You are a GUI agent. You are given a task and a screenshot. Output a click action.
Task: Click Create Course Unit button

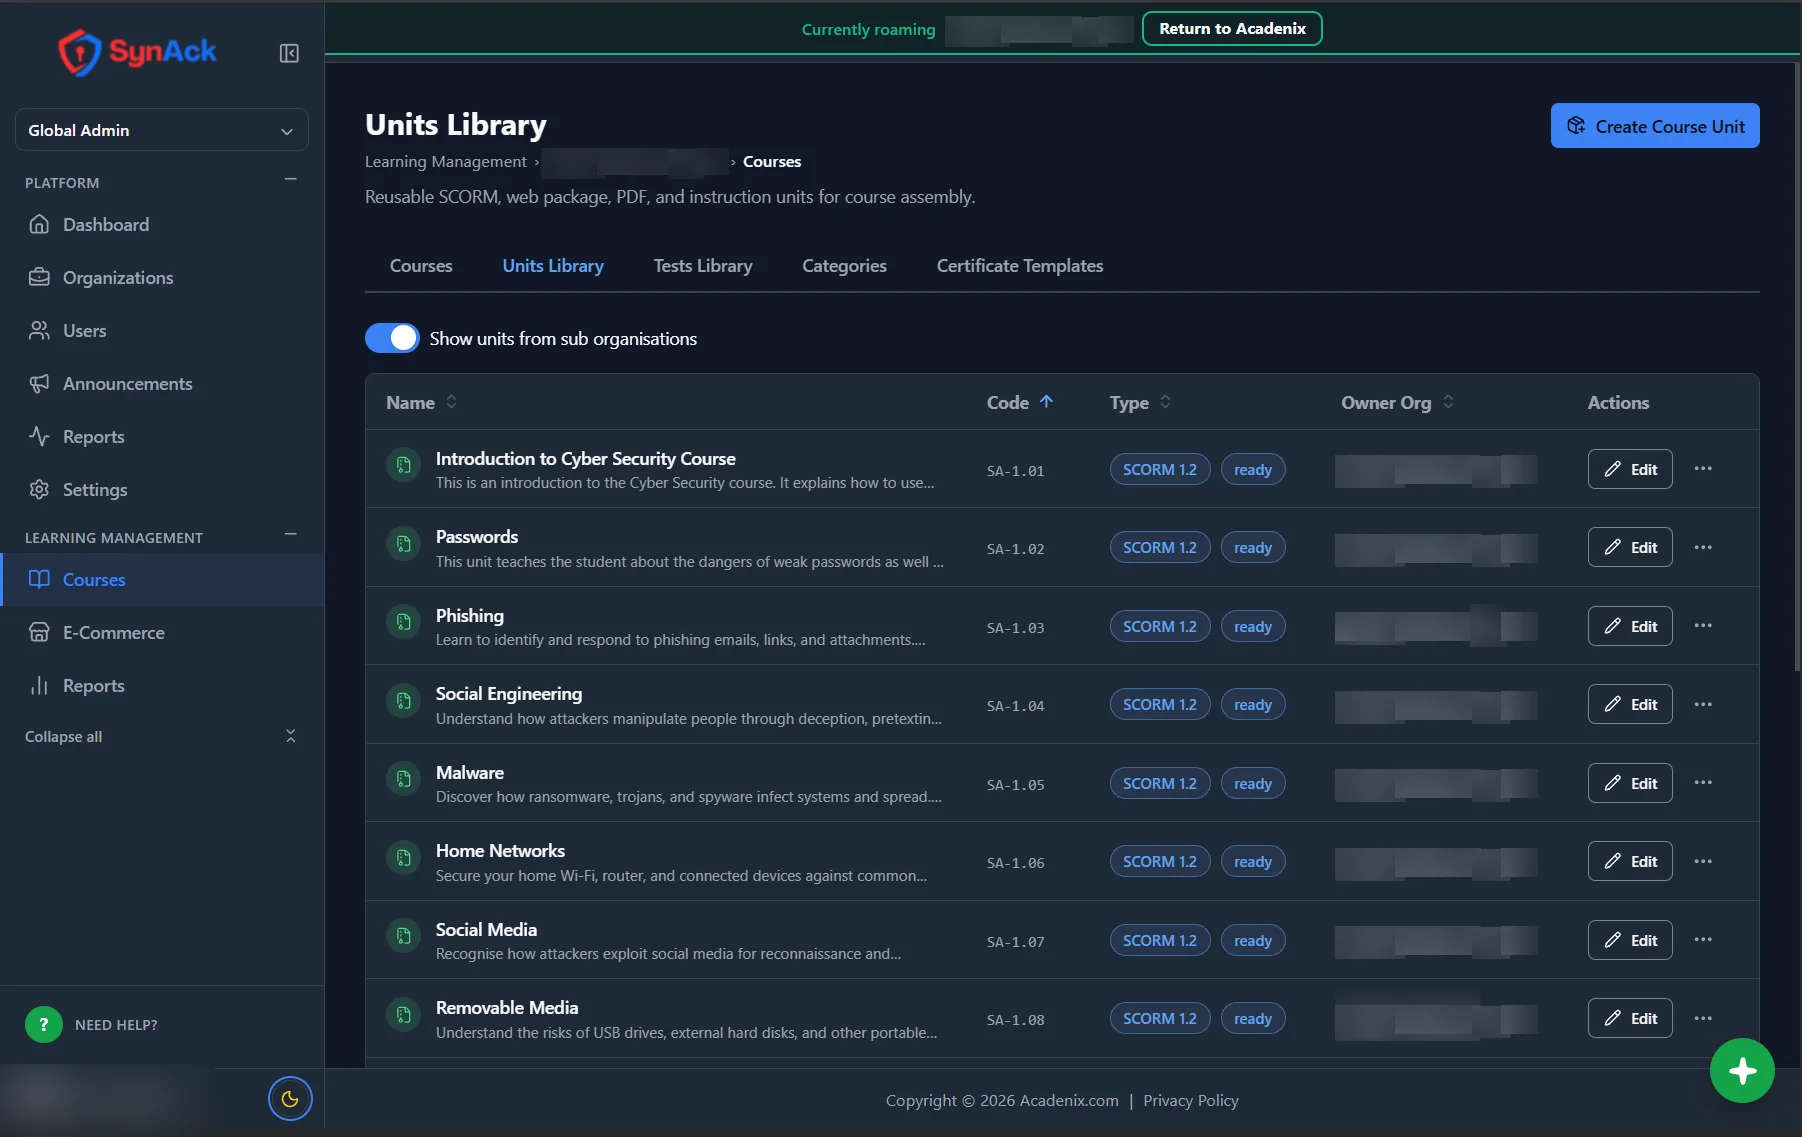pos(1655,126)
